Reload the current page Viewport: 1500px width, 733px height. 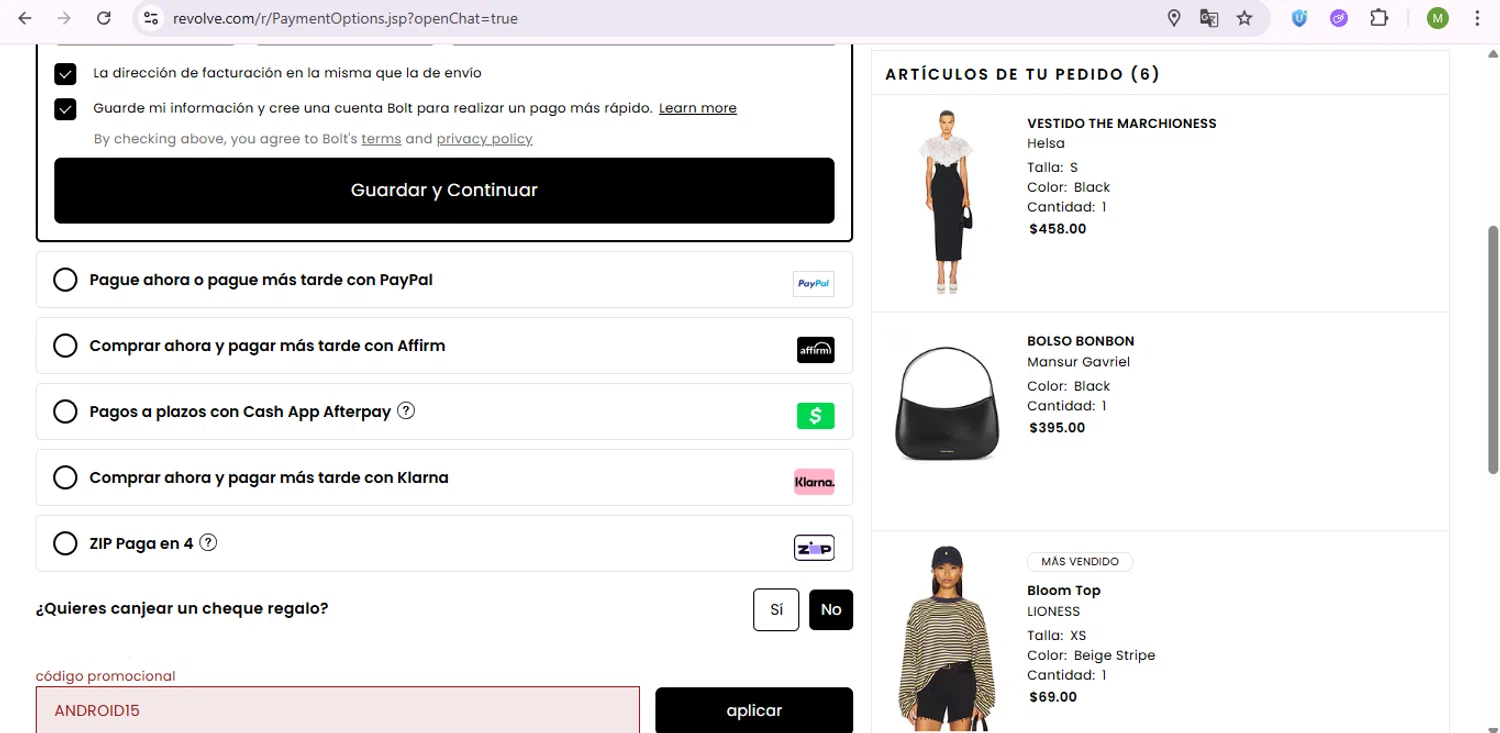[x=104, y=18]
